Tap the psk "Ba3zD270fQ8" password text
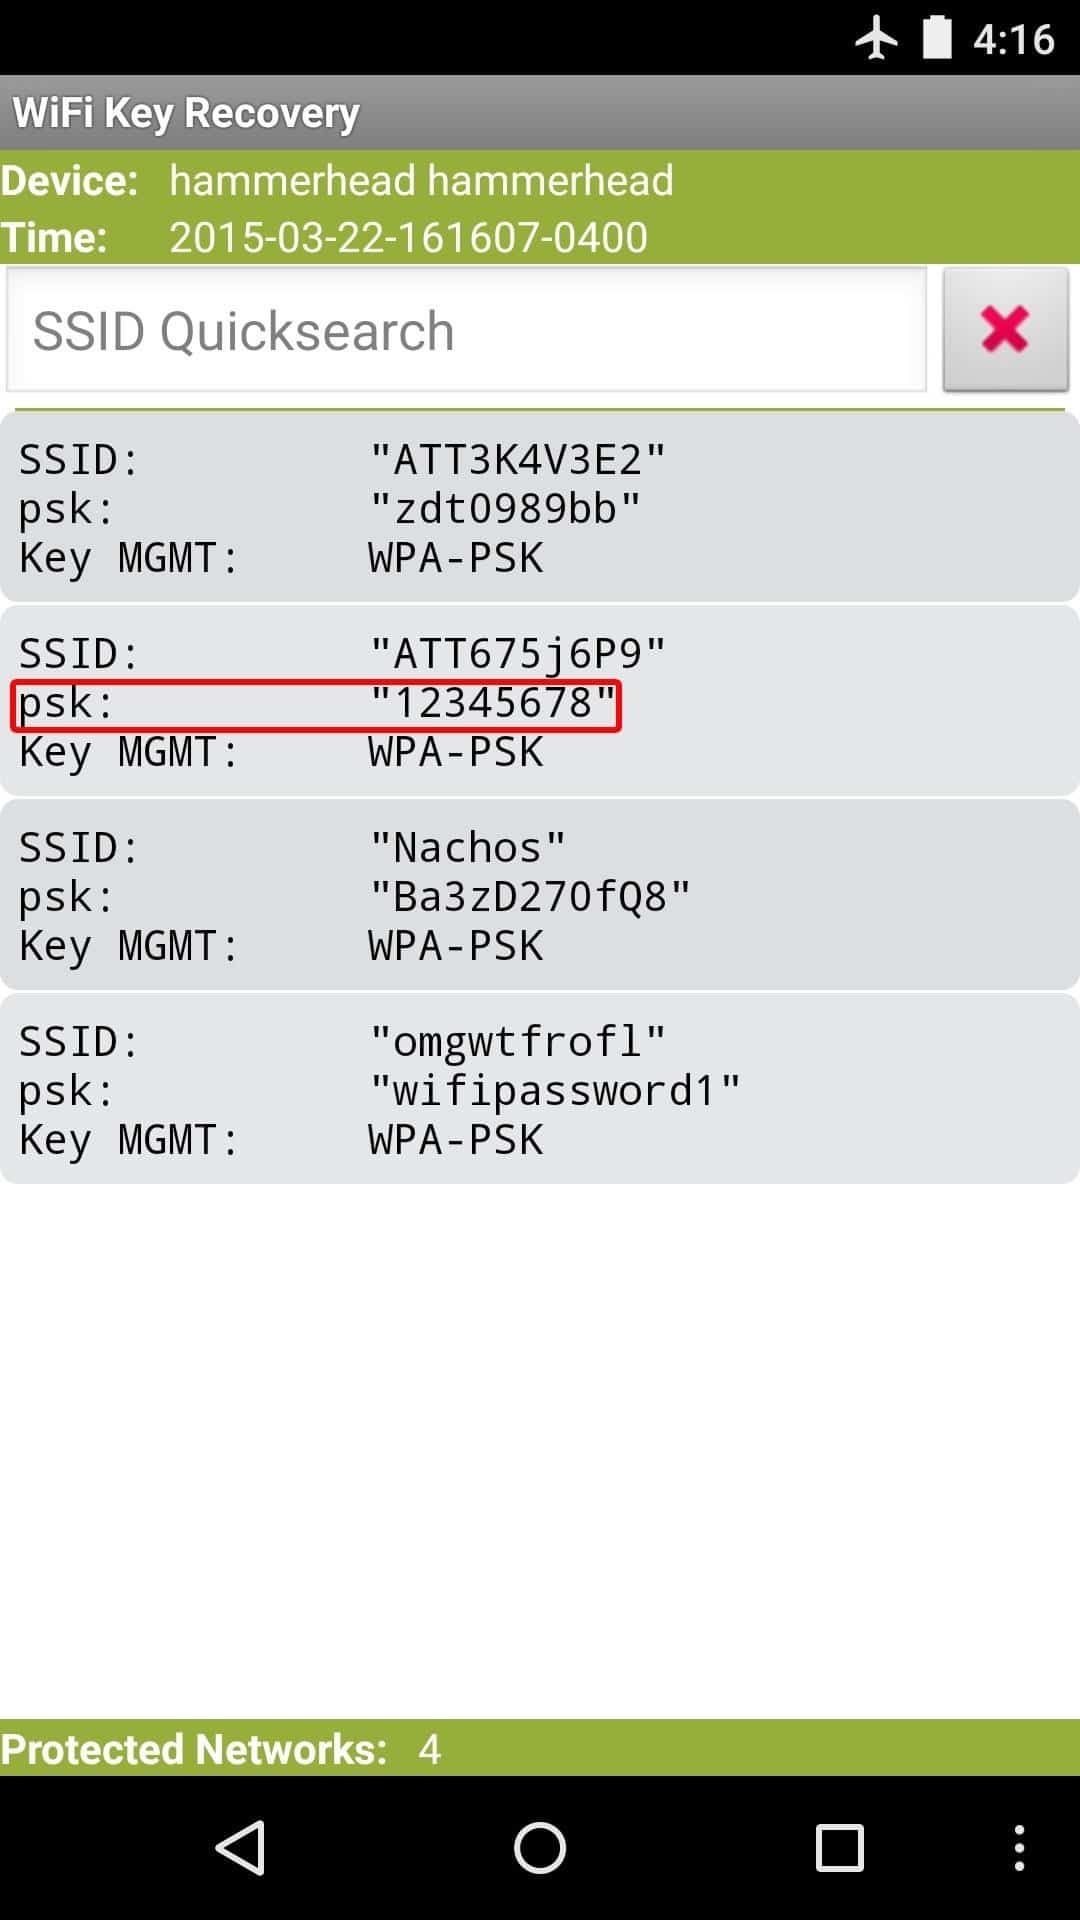This screenshot has width=1080, height=1920. click(530, 897)
